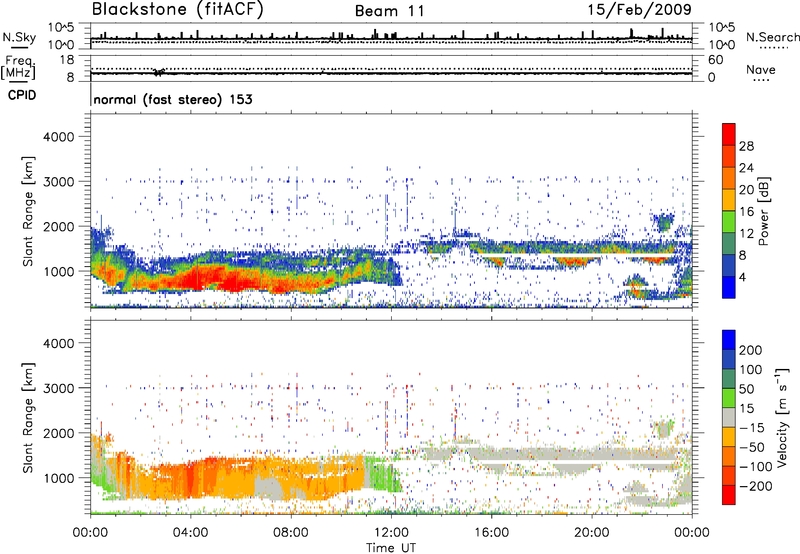Click the 'Time UT' axis title
Viewport: 800px width, 554px height.
(x=391, y=548)
